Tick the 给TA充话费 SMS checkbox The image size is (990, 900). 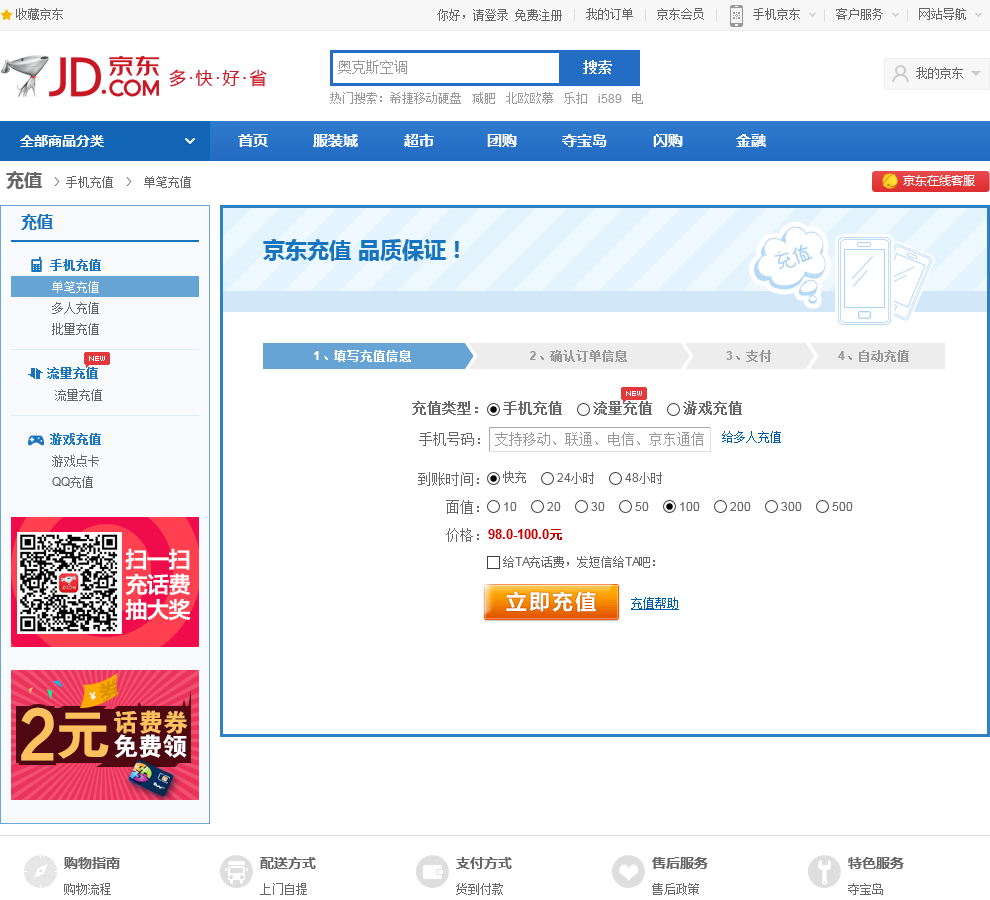click(494, 562)
